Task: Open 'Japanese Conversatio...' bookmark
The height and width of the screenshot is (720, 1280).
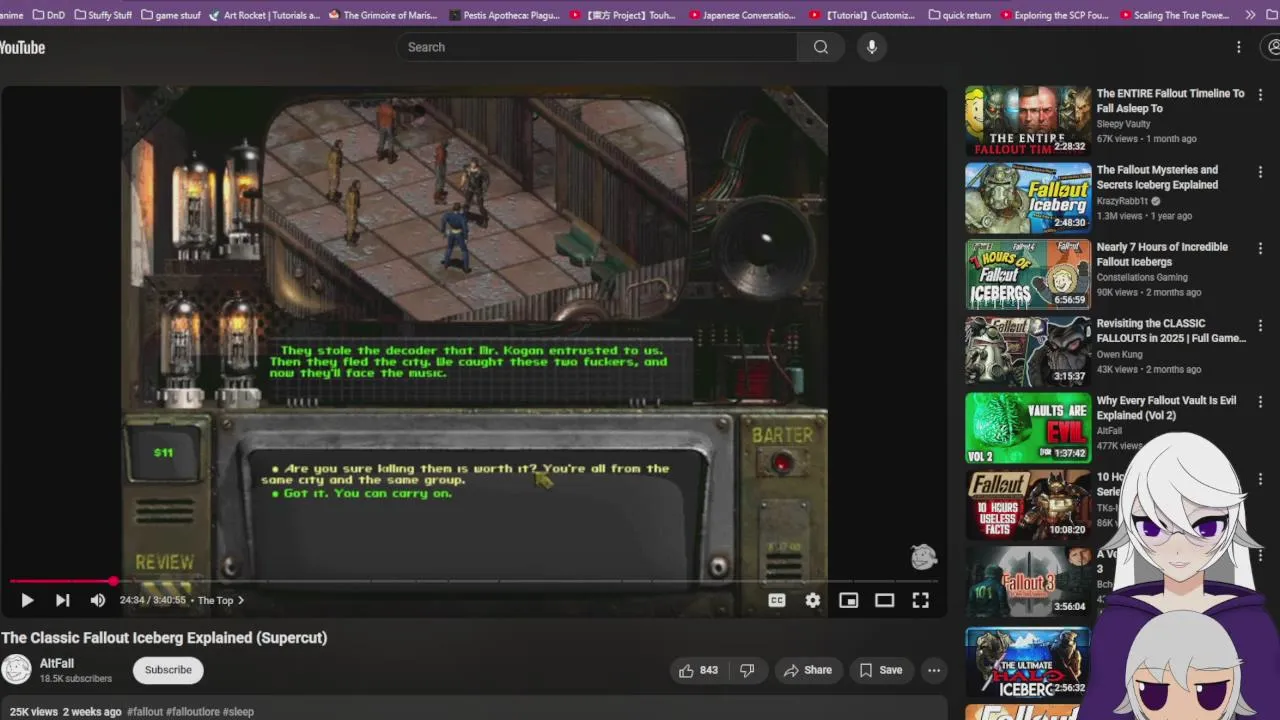Action: pos(742,15)
